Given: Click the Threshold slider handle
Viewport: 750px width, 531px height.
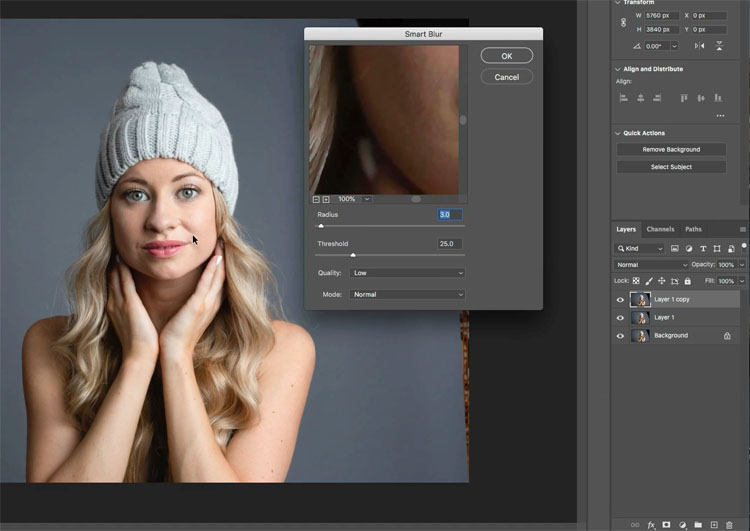Looking at the screenshot, I should pyautogui.click(x=353, y=255).
